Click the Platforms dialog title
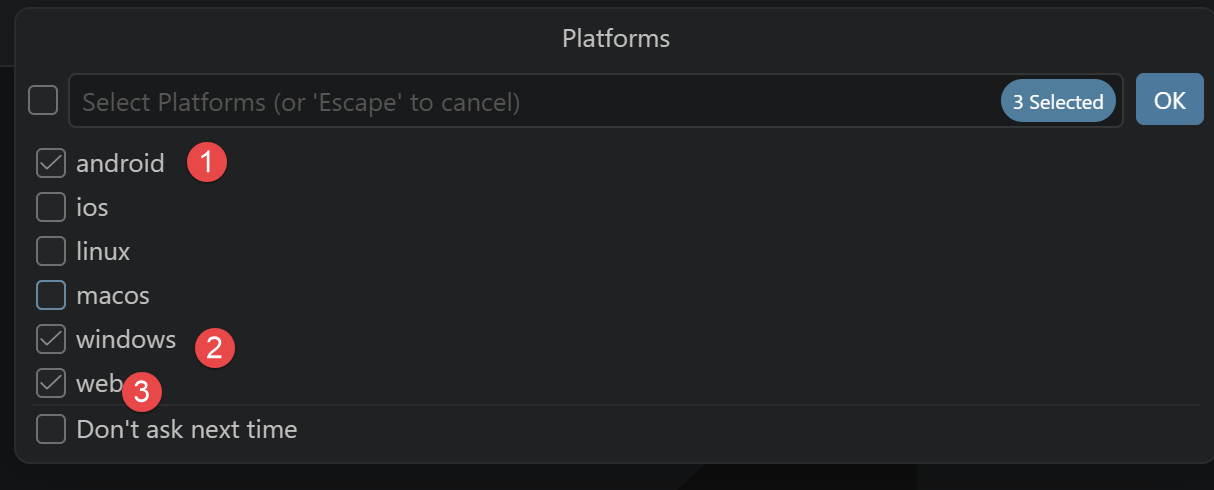The height and width of the screenshot is (490, 1214). (x=616, y=39)
